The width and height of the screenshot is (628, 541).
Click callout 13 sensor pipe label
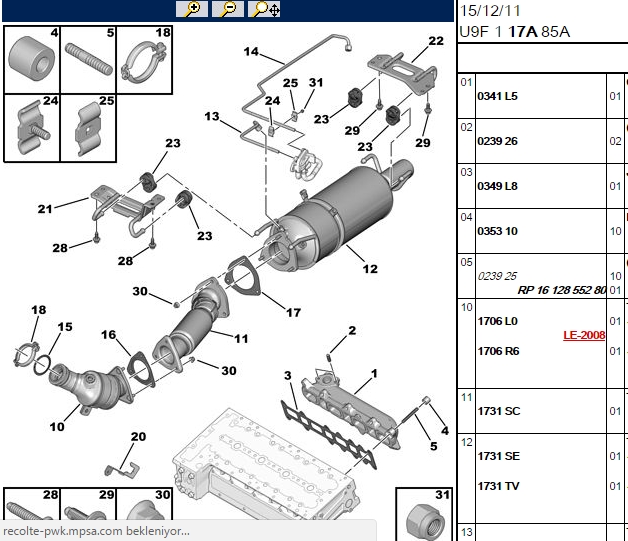coord(212,116)
